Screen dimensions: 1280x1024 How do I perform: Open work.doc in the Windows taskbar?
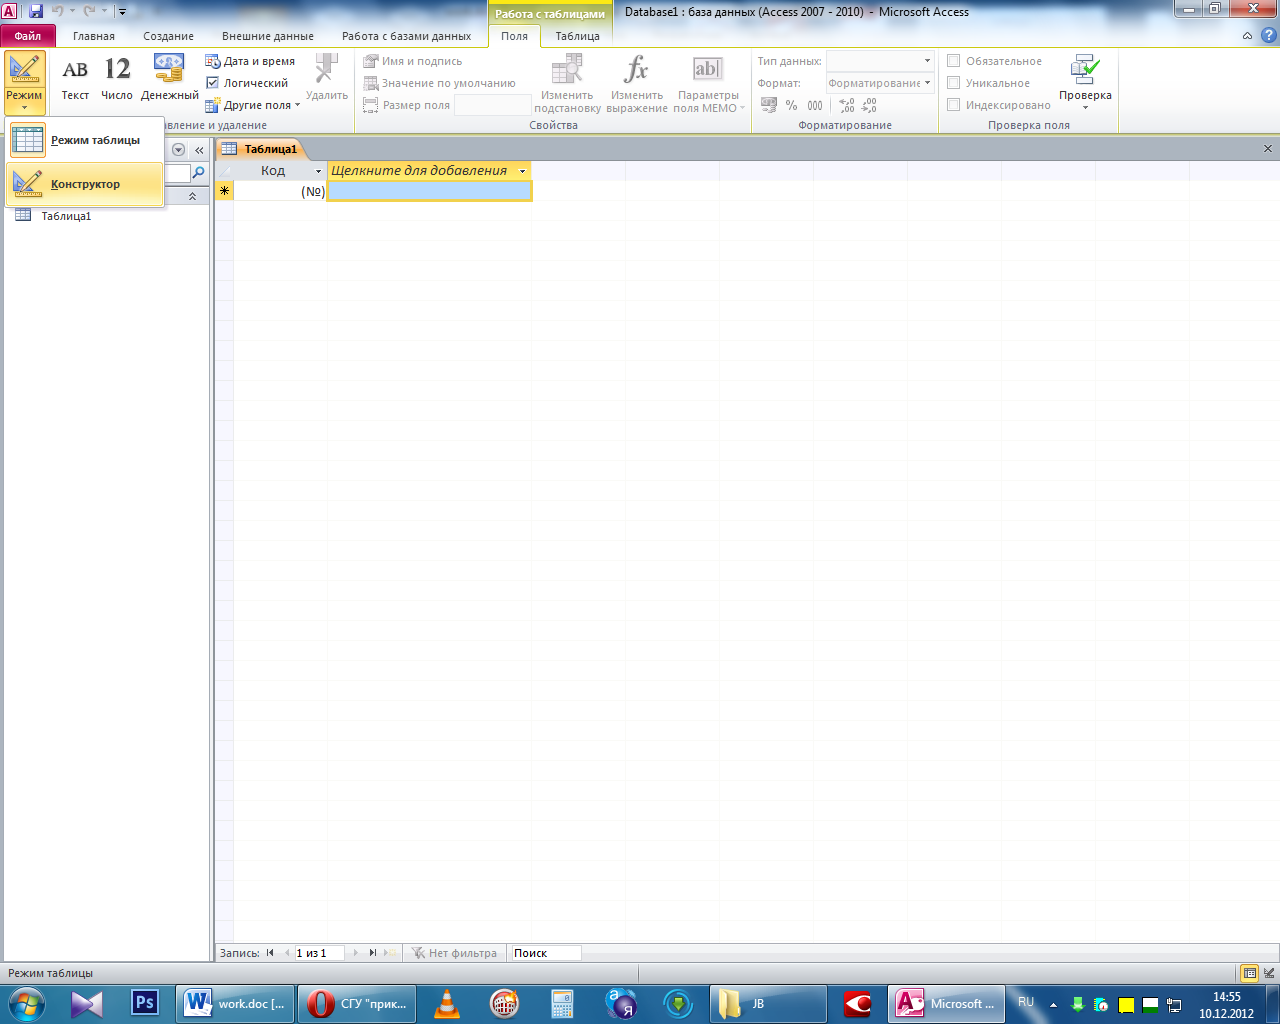(x=235, y=1003)
